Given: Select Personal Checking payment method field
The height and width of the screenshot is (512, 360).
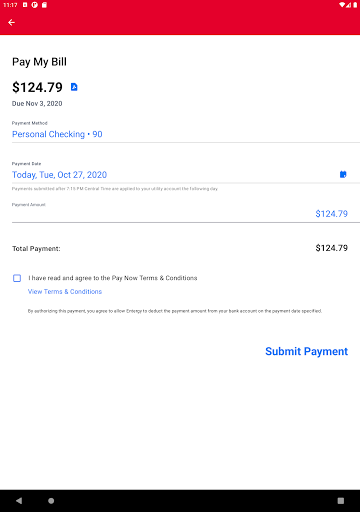Looking at the screenshot, I should (186, 134).
